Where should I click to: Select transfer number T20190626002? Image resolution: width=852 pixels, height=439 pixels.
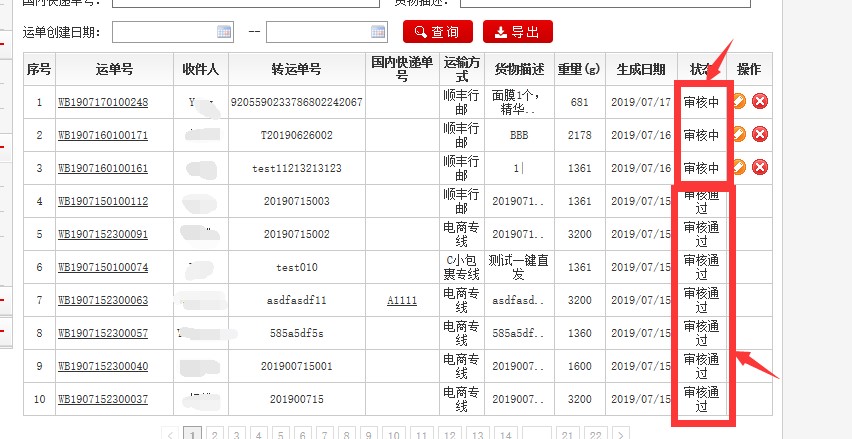[x=297, y=135]
